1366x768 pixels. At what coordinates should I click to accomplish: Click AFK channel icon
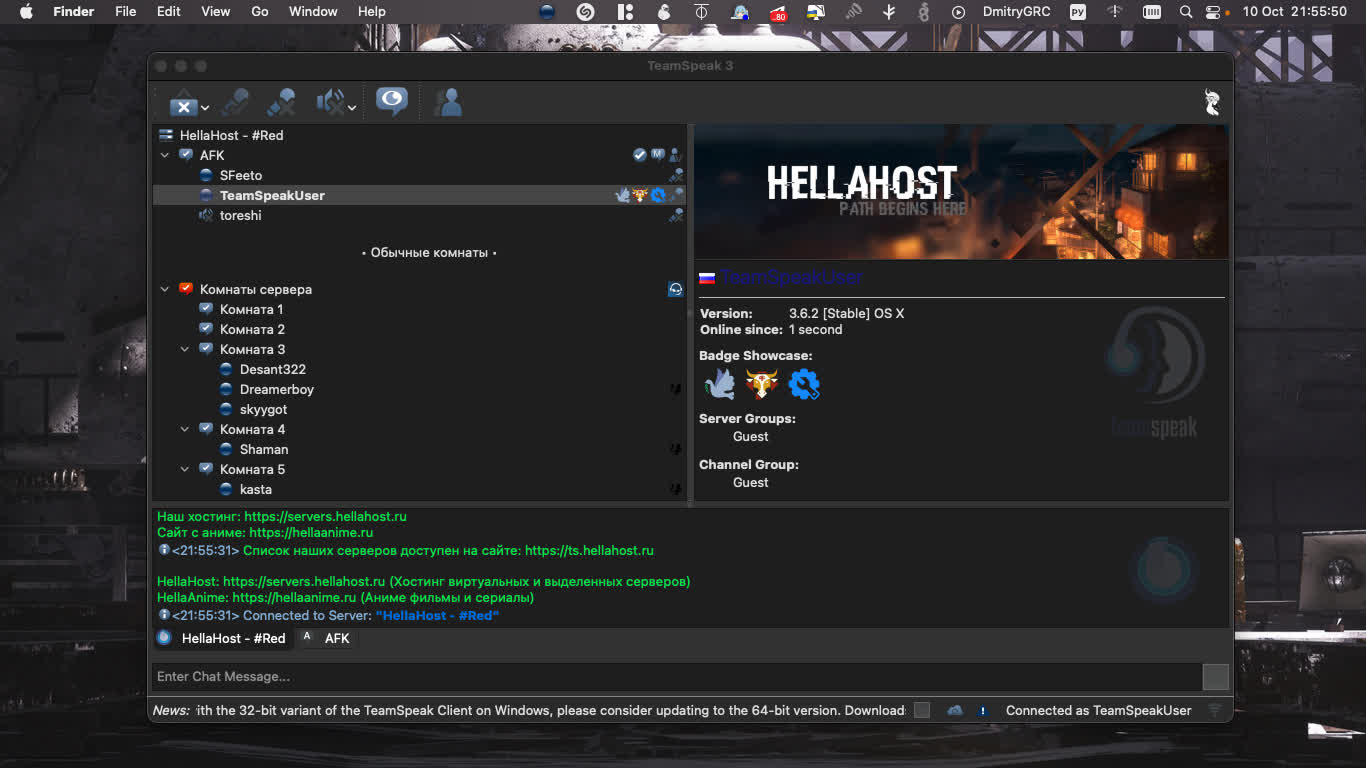point(186,155)
